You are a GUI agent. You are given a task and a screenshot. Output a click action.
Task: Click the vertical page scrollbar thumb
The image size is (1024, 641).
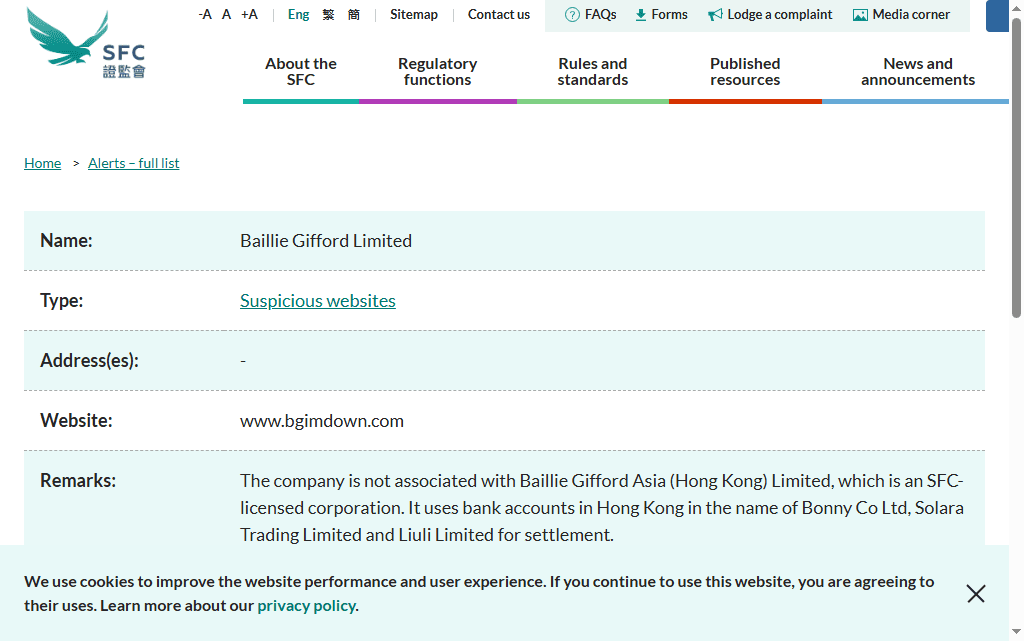(x=1016, y=168)
